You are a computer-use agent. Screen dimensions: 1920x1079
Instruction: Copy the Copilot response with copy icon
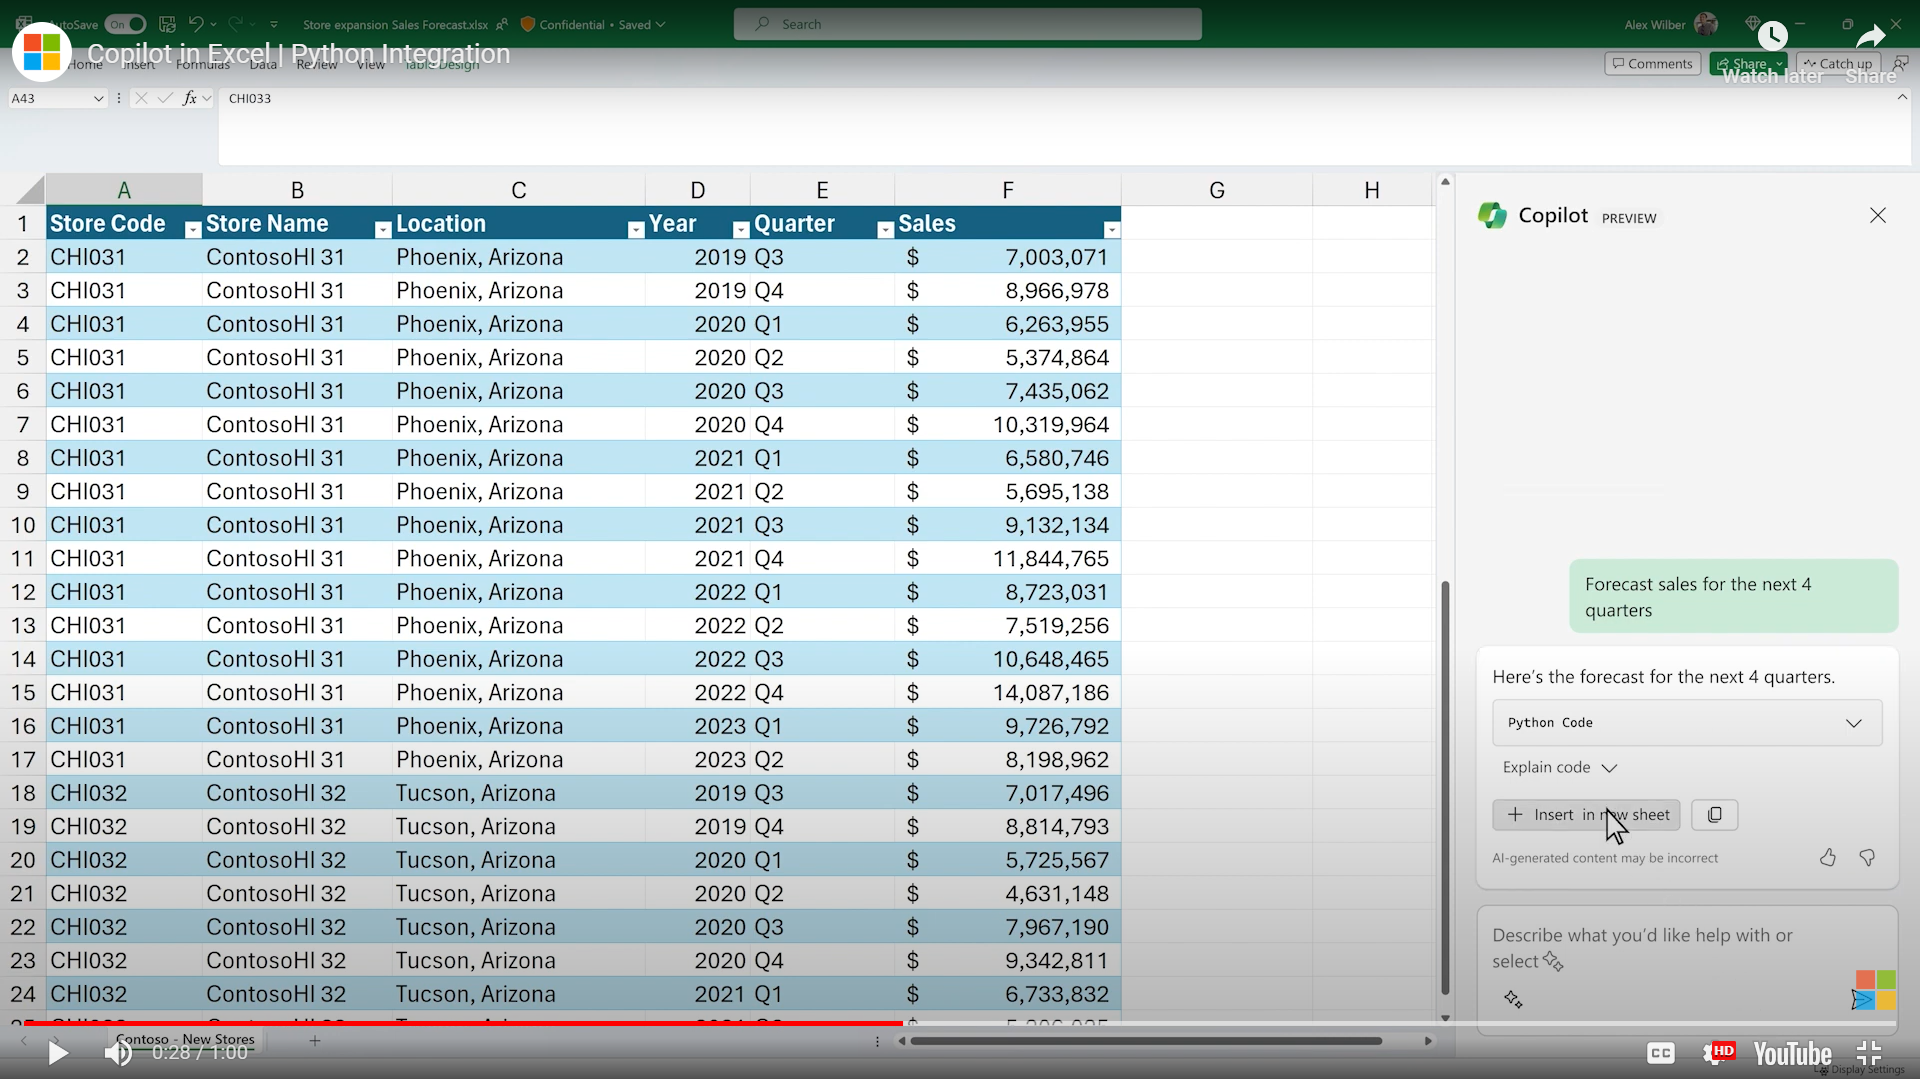(1714, 815)
